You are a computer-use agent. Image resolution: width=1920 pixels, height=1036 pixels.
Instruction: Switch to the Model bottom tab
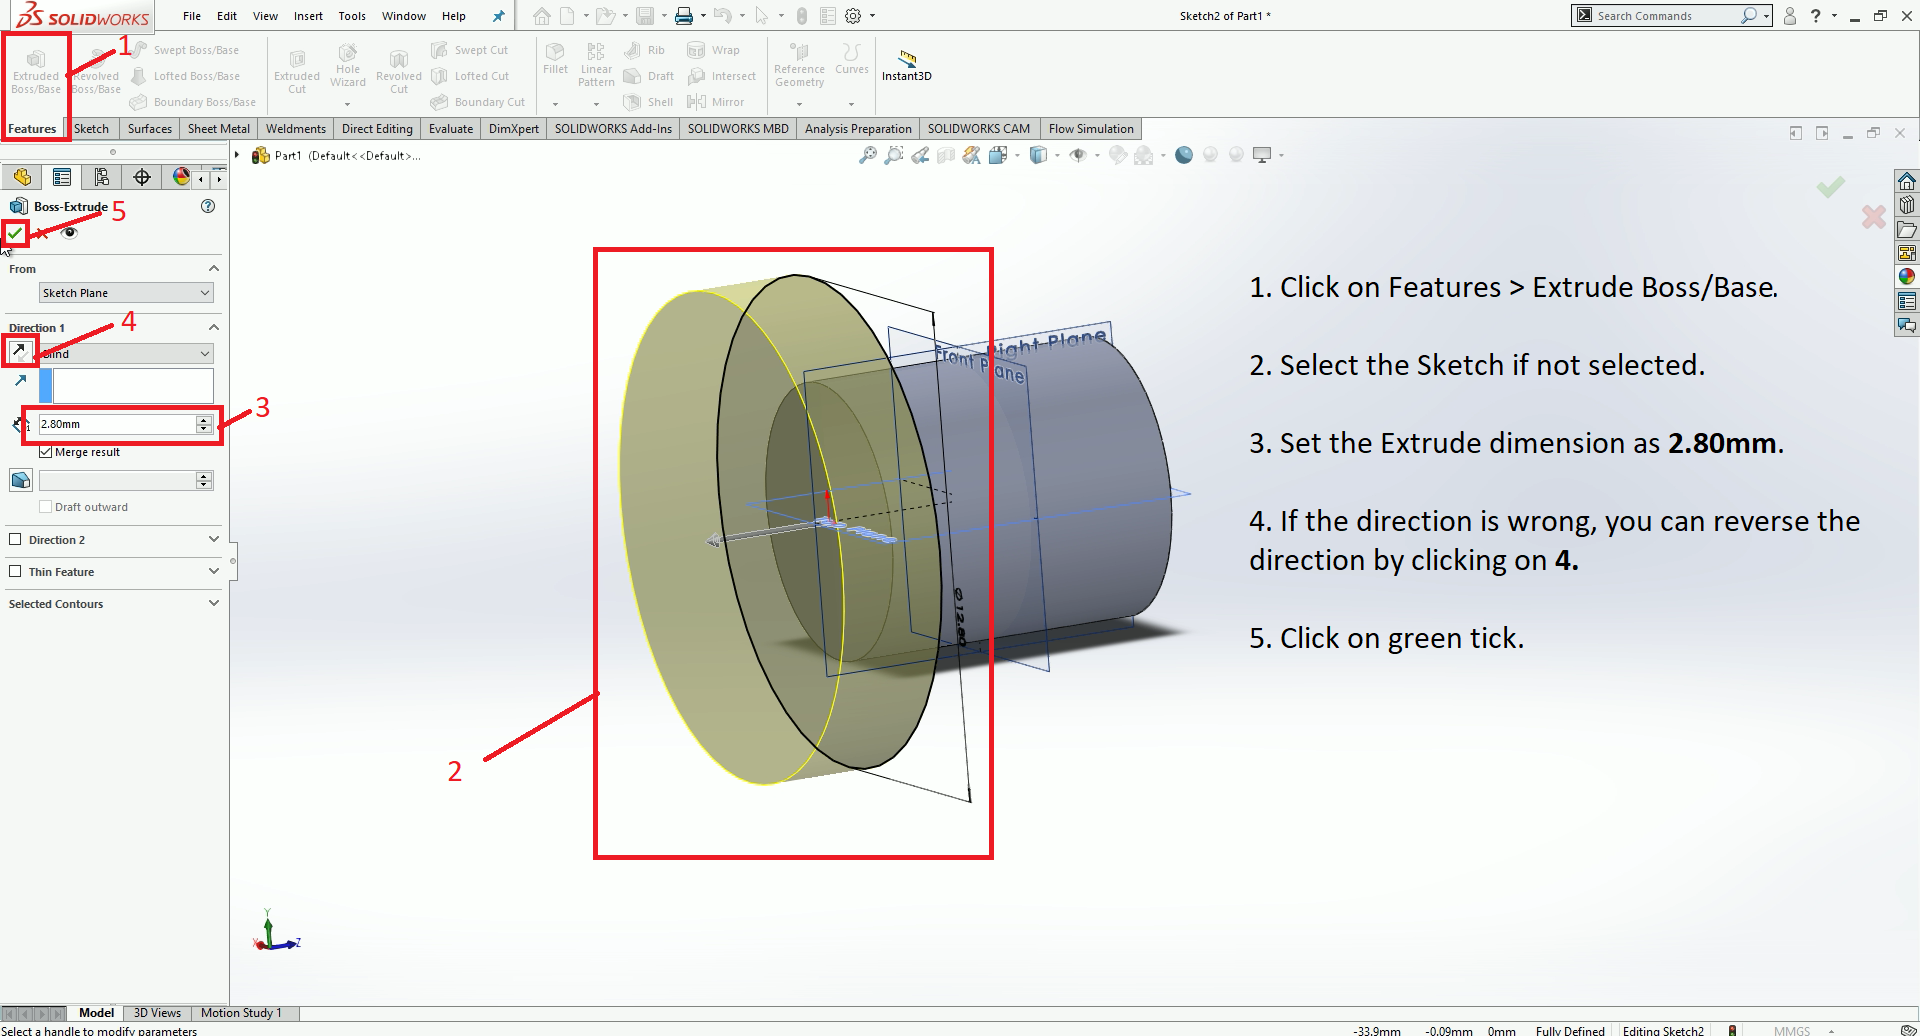point(96,1013)
